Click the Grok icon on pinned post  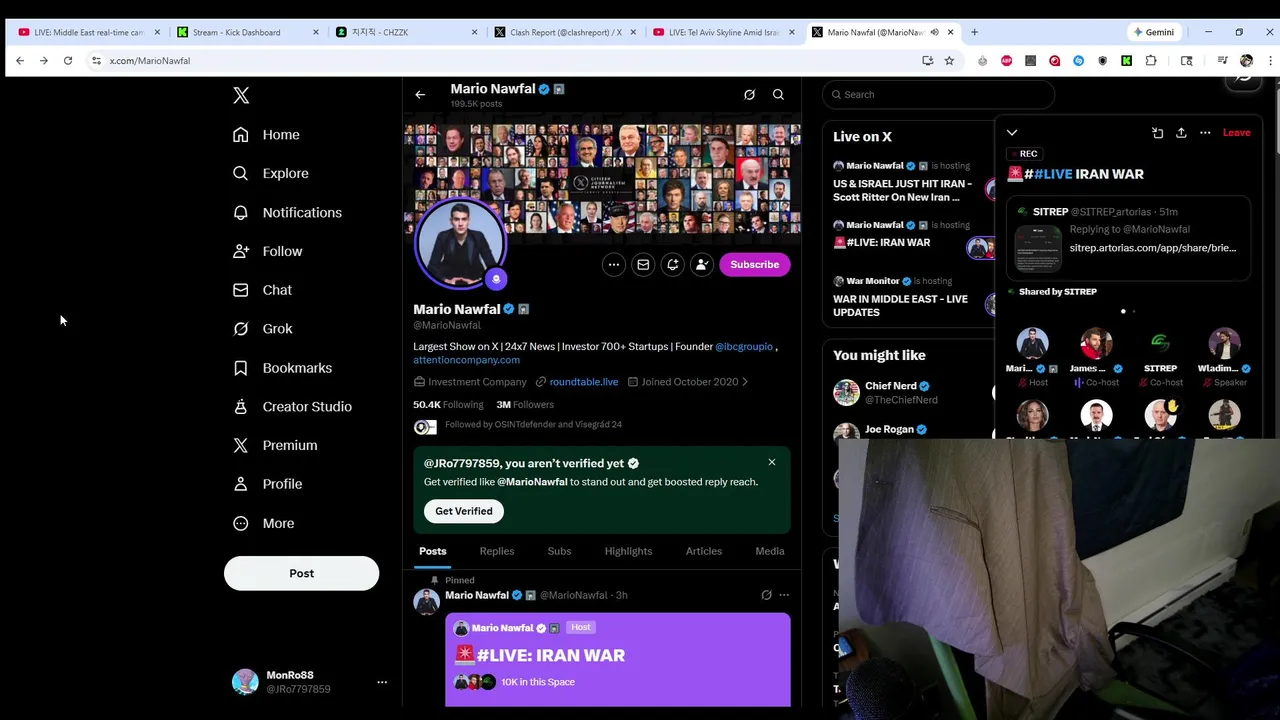766,595
